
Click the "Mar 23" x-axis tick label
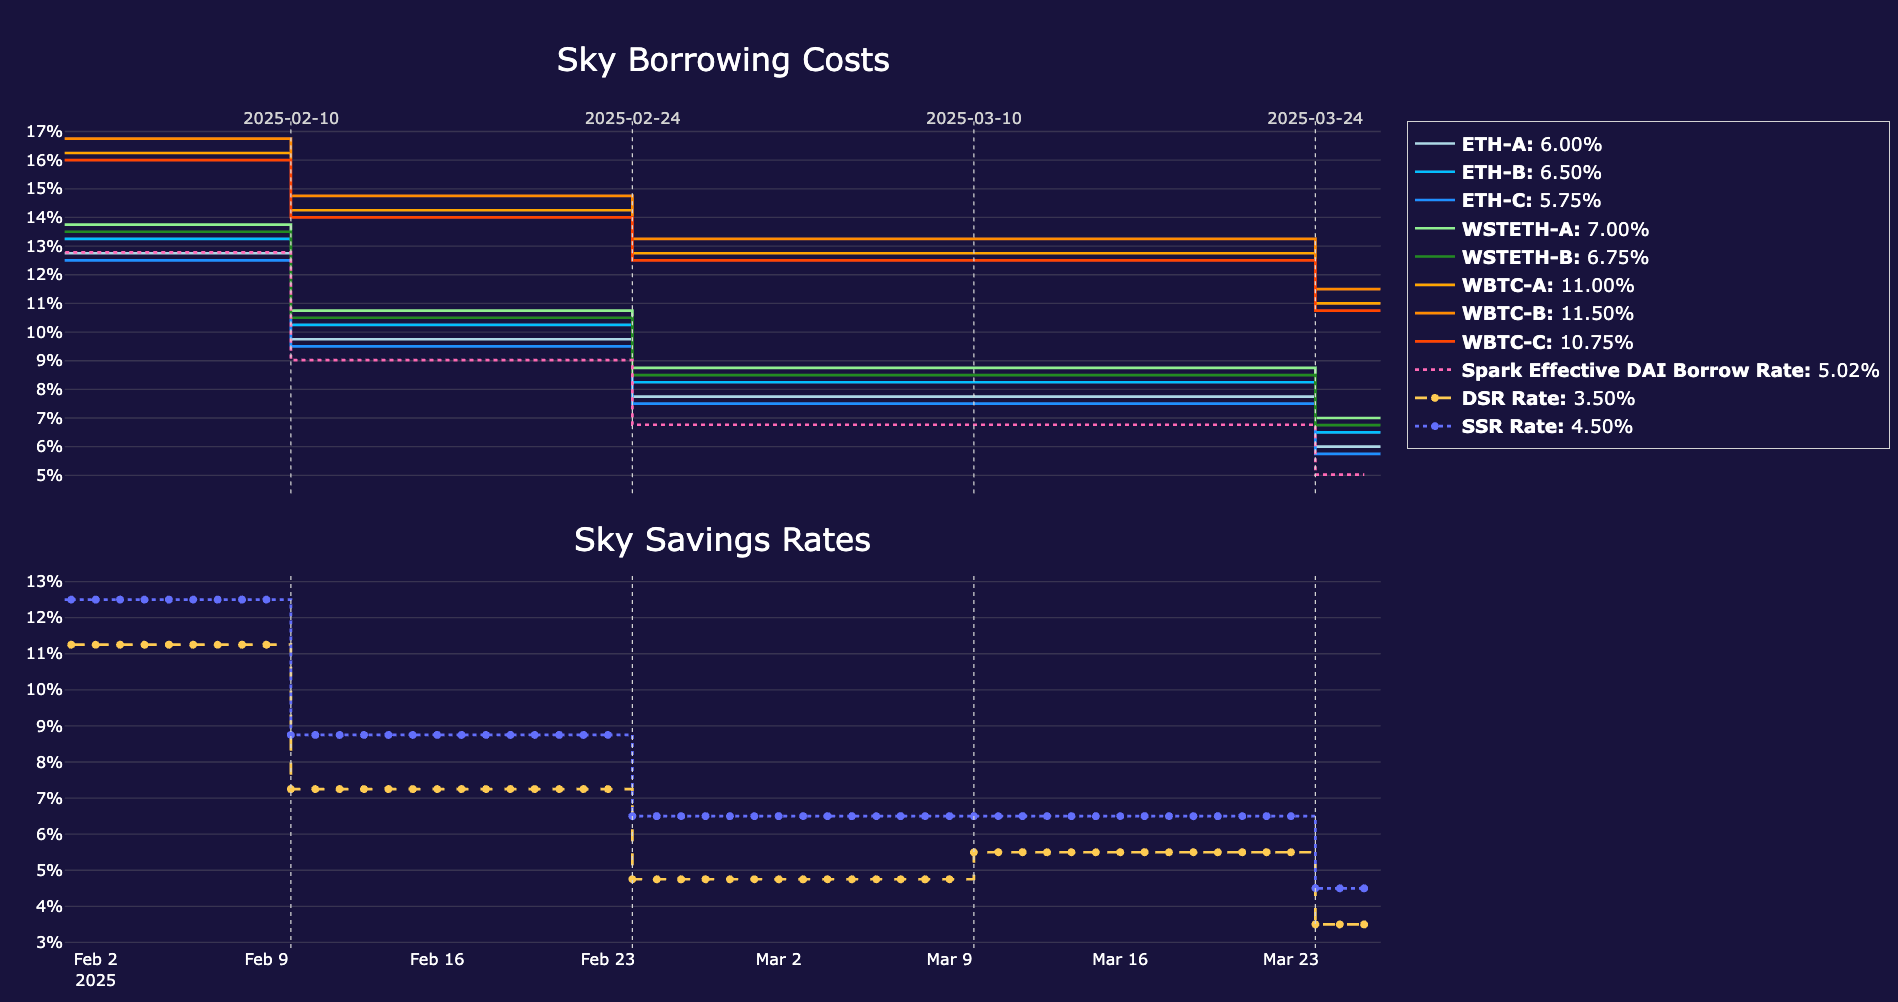1290,960
